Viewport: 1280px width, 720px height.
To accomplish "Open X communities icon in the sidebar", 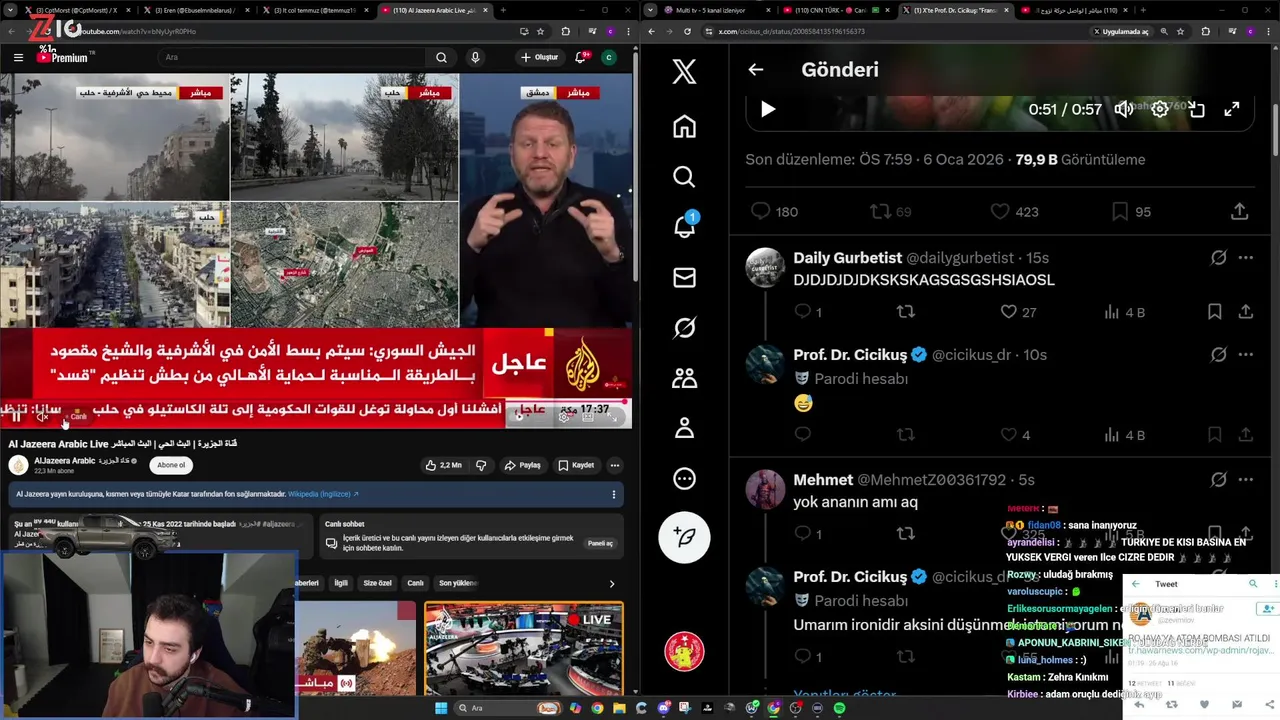I will click(x=684, y=378).
